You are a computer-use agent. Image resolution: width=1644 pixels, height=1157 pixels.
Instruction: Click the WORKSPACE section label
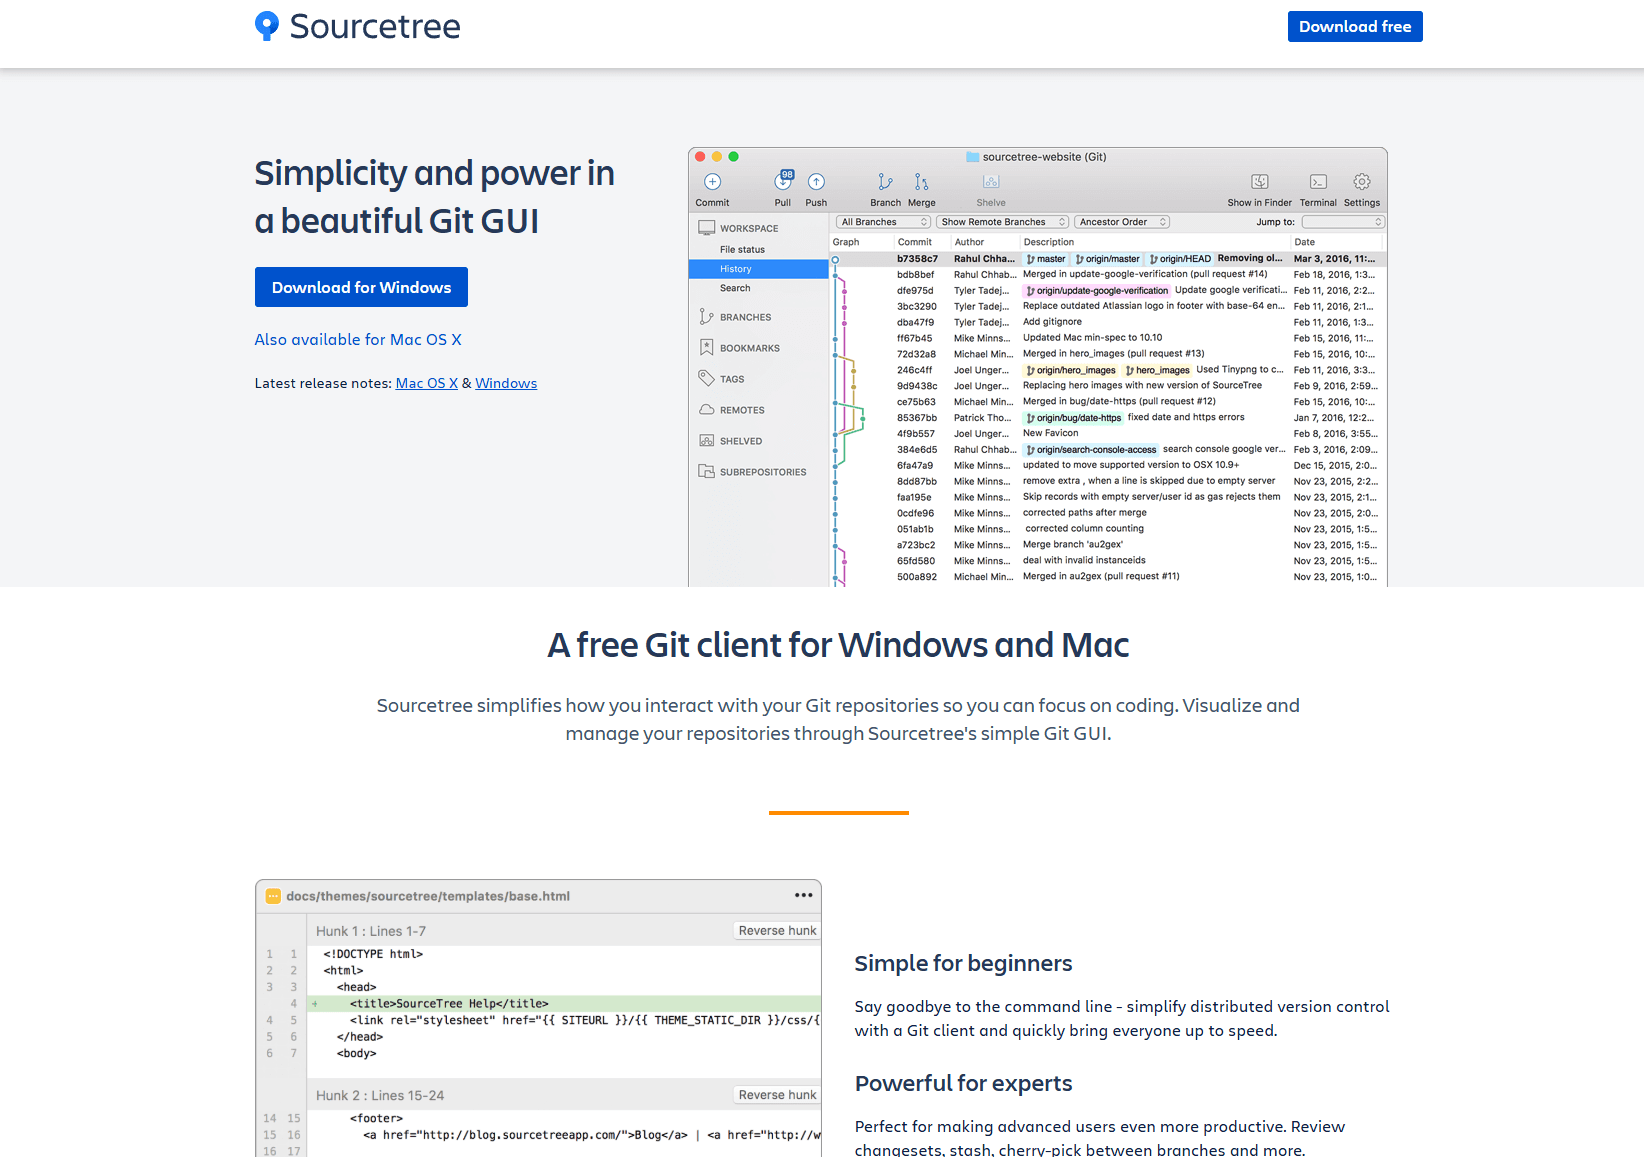click(x=749, y=229)
